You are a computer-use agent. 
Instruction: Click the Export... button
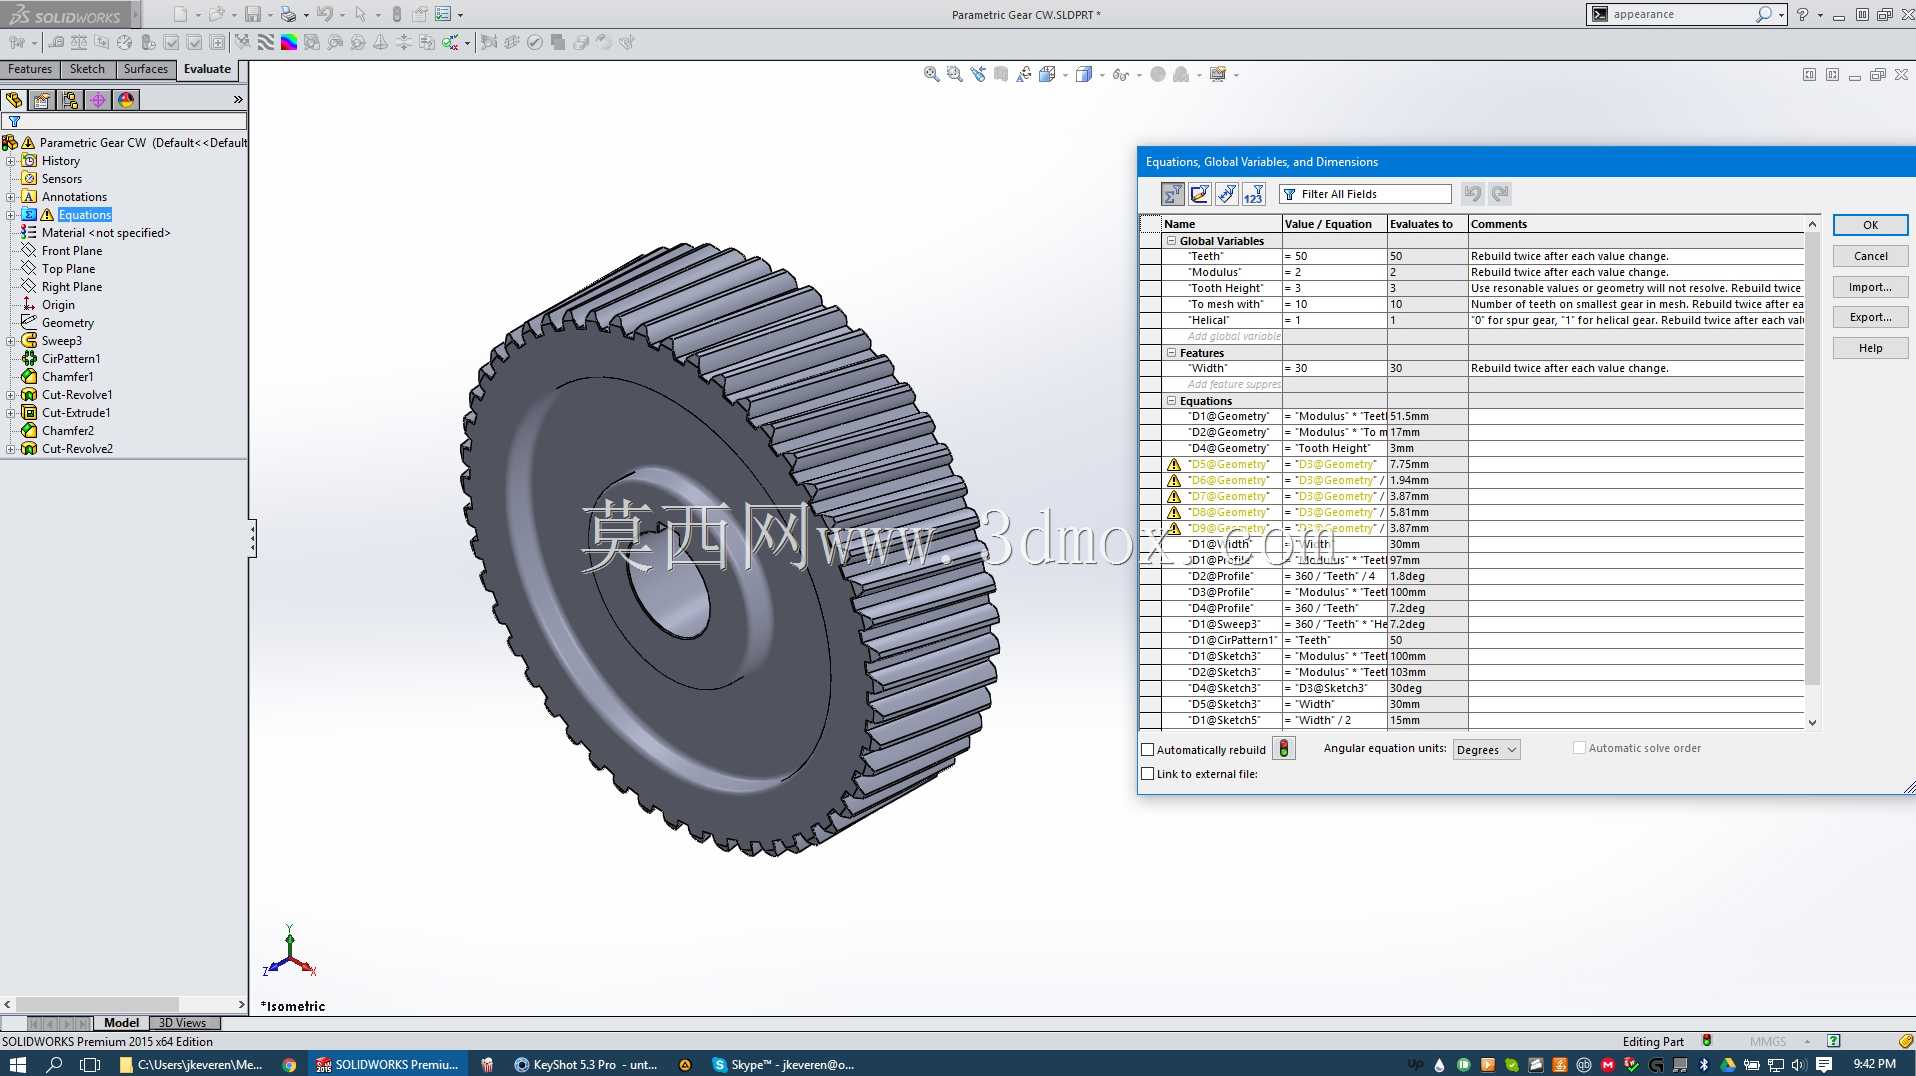[1870, 317]
